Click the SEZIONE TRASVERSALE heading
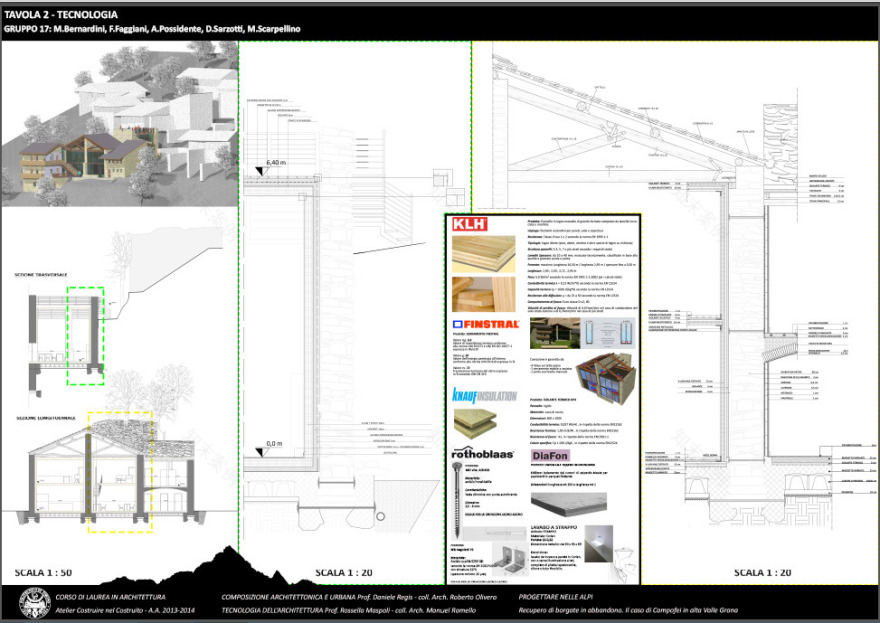 click(x=43, y=274)
